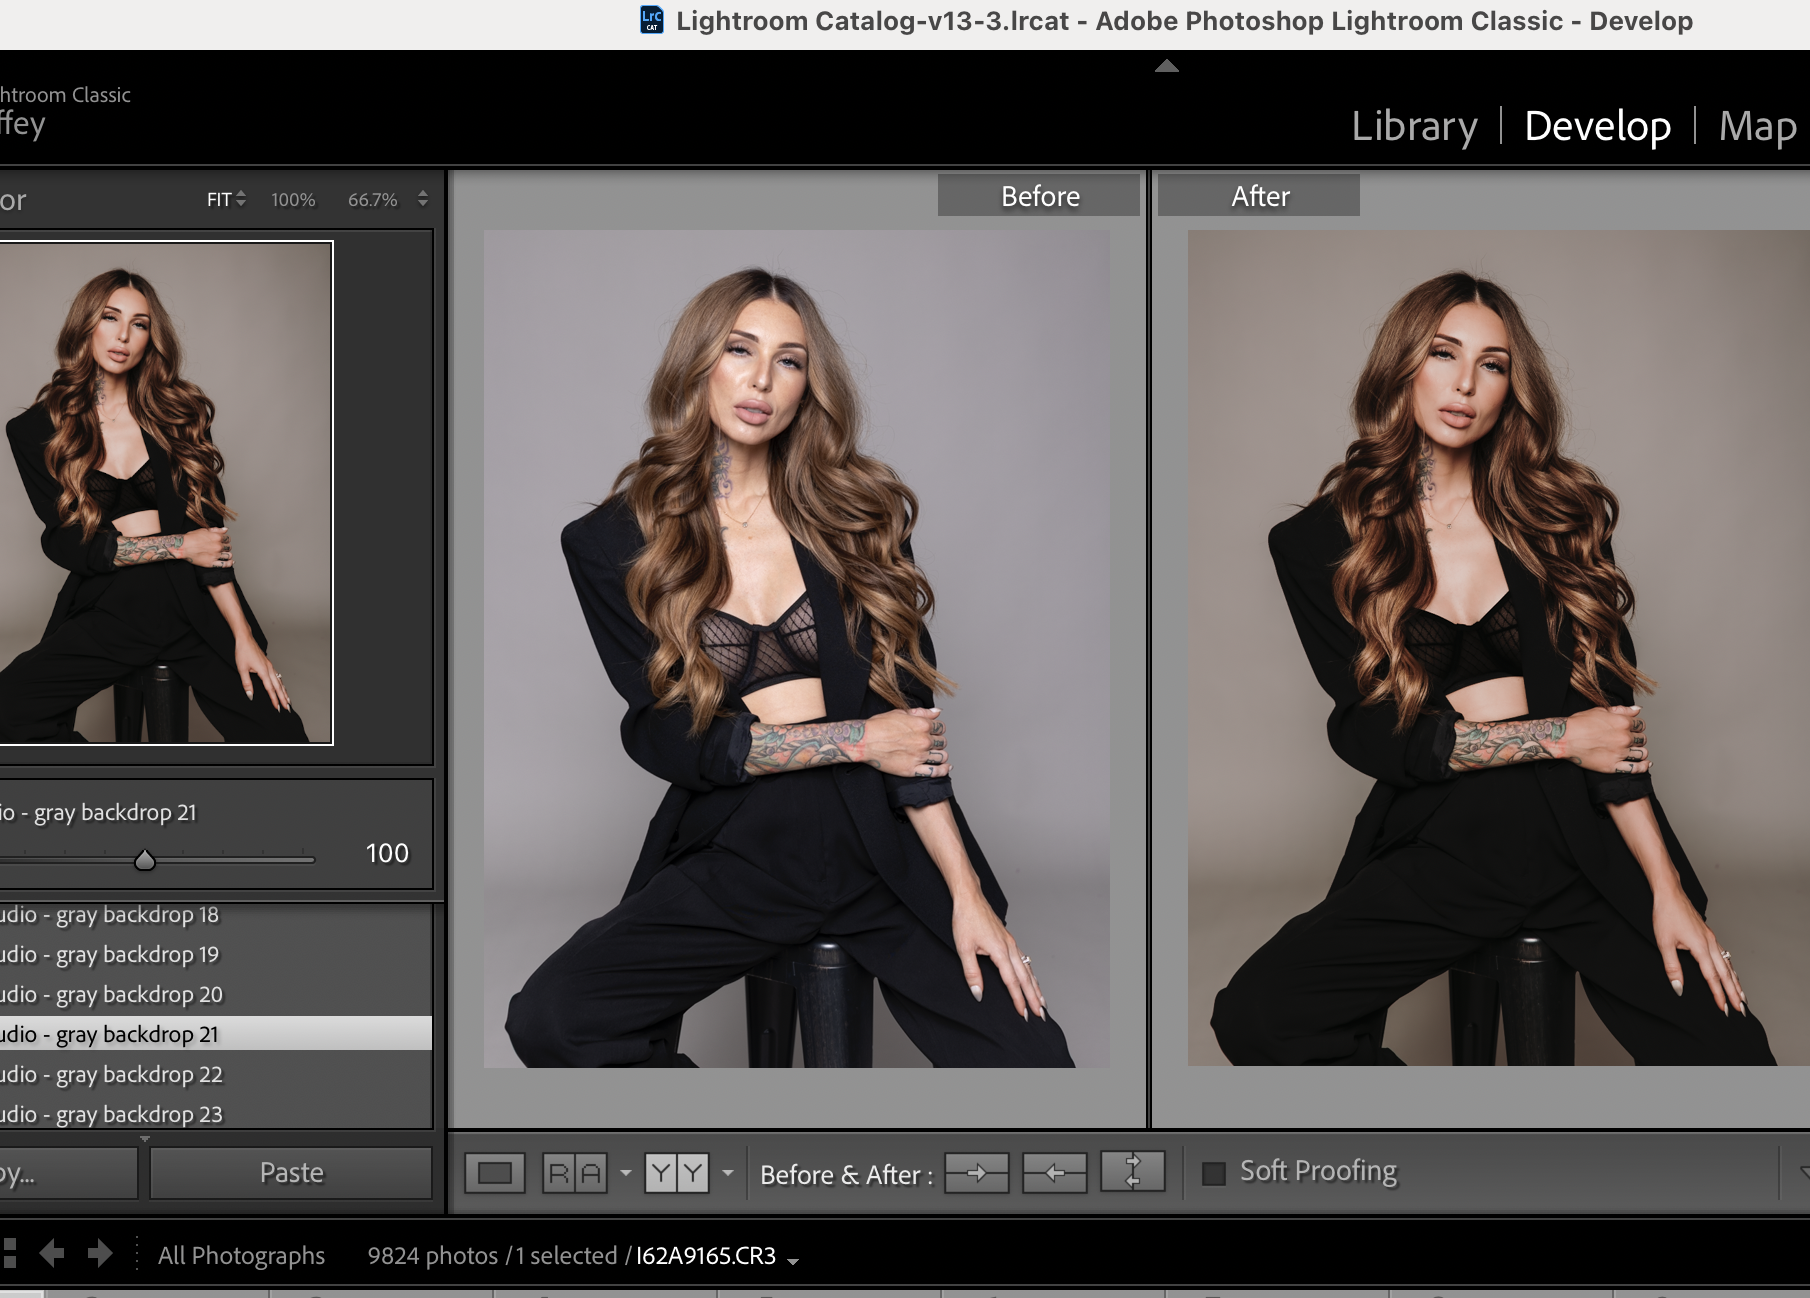This screenshot has width=1810, height=1298.
Task: Swap Before and After settings icon
Action: (1133, 1171)
